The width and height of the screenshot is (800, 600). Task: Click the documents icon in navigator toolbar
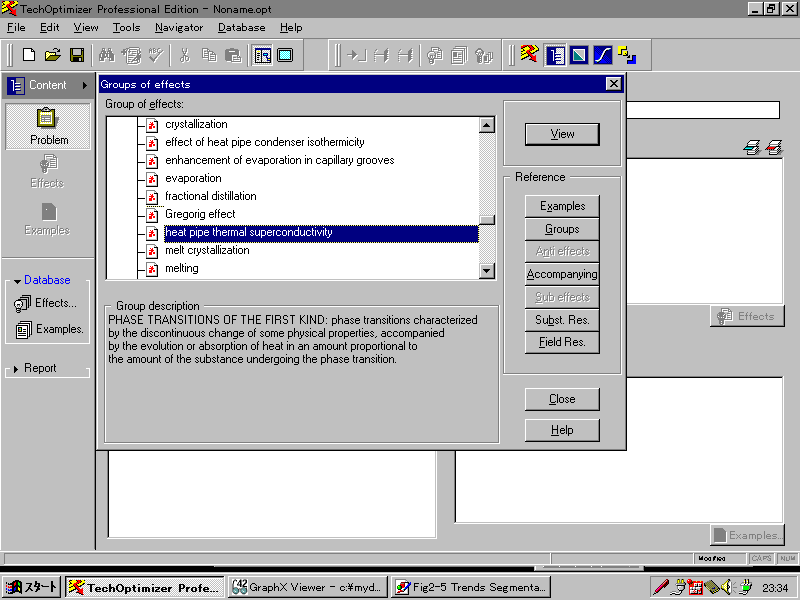(x=459, y=55)
